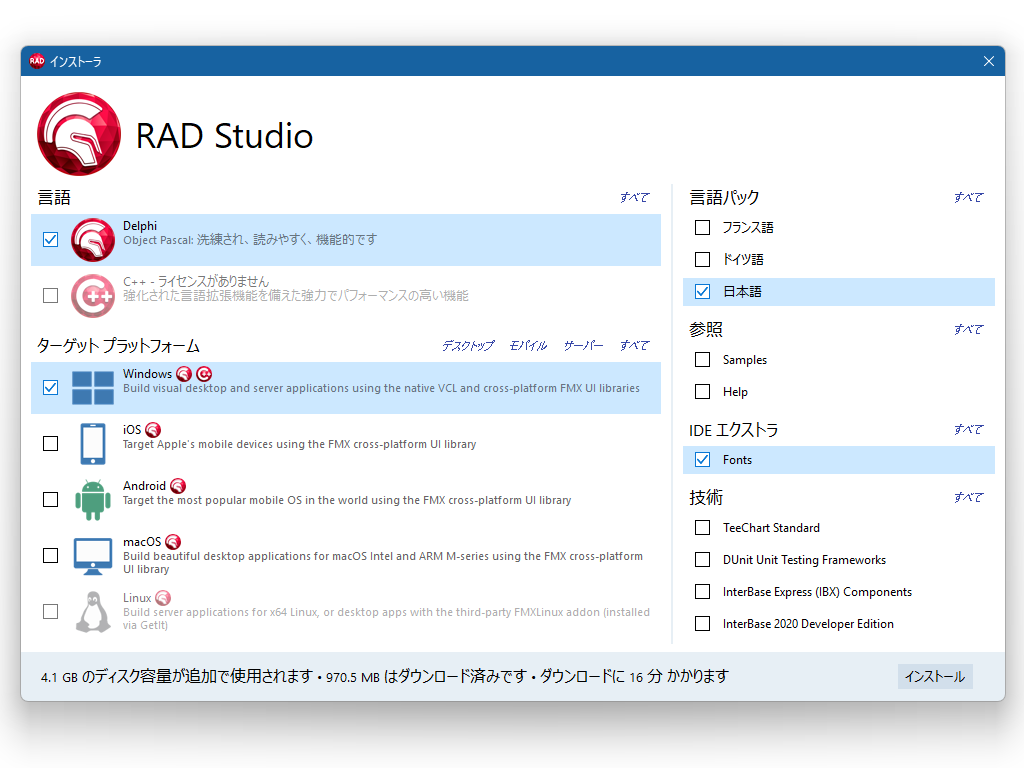Click すべて link for IDE エクストラ
The width and height of the screenshot is (1024, 768).
click(968, 430)
